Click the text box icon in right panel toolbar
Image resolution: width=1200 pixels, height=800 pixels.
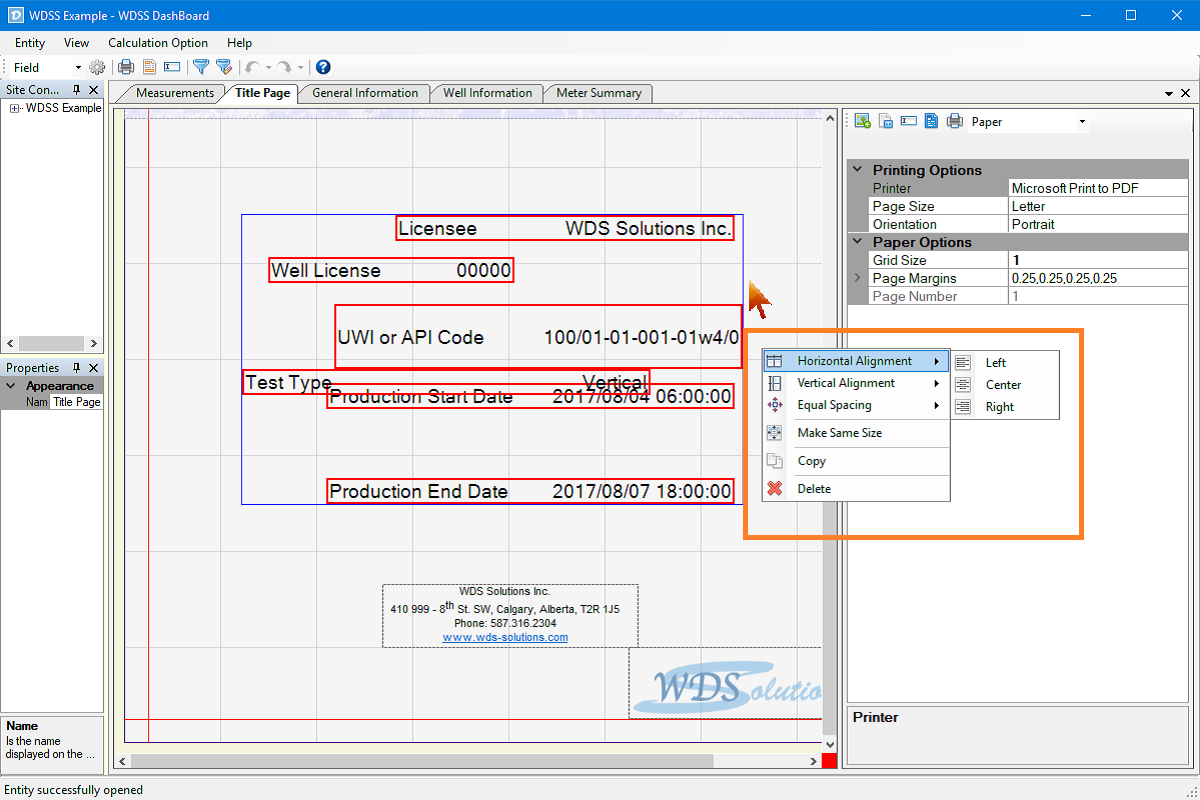point(908,121)
